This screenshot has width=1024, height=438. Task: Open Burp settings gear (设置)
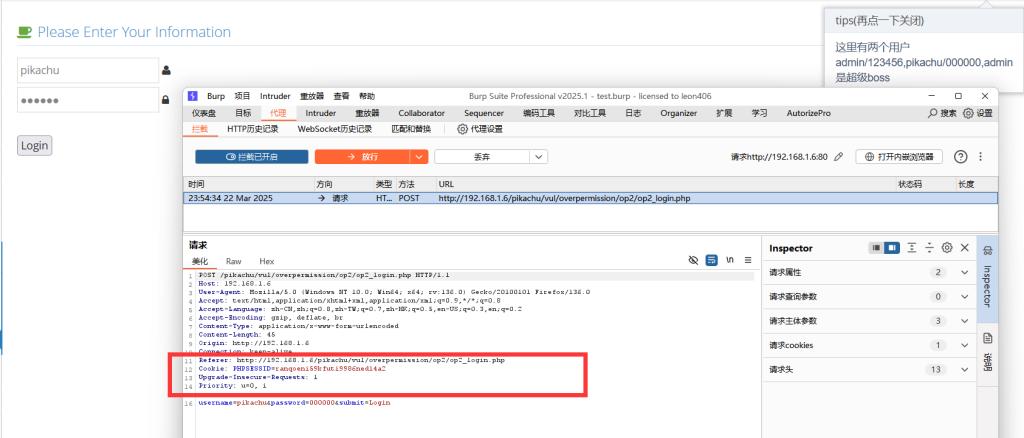pos(968,113)
